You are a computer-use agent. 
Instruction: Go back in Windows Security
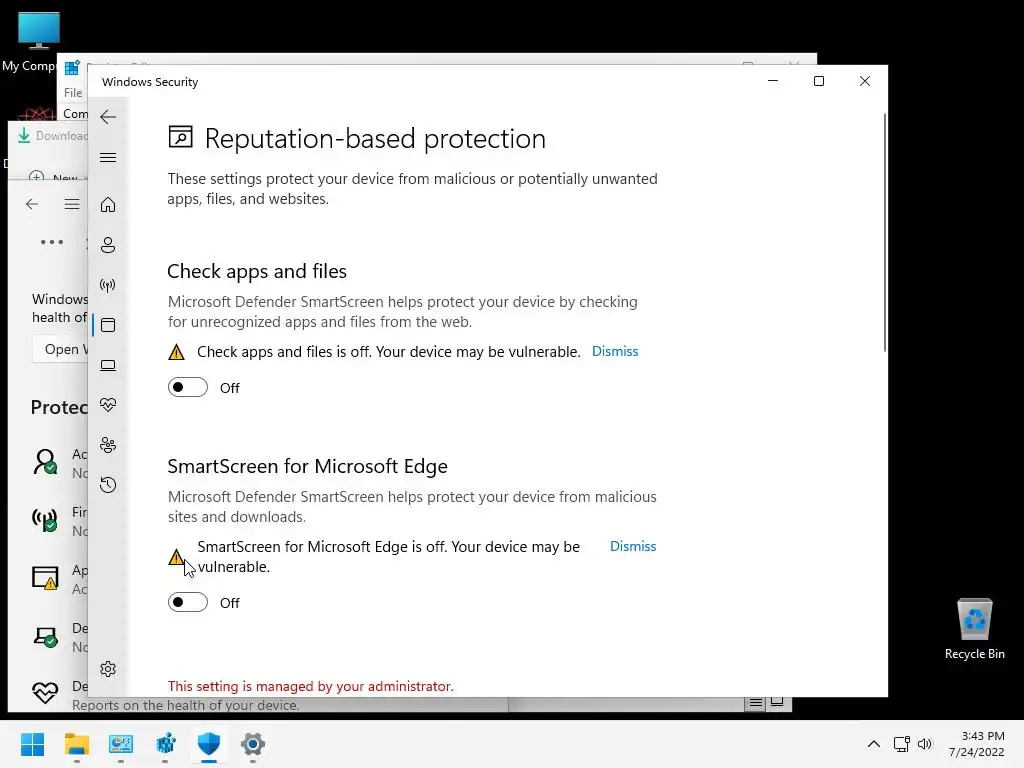(108, 117)
